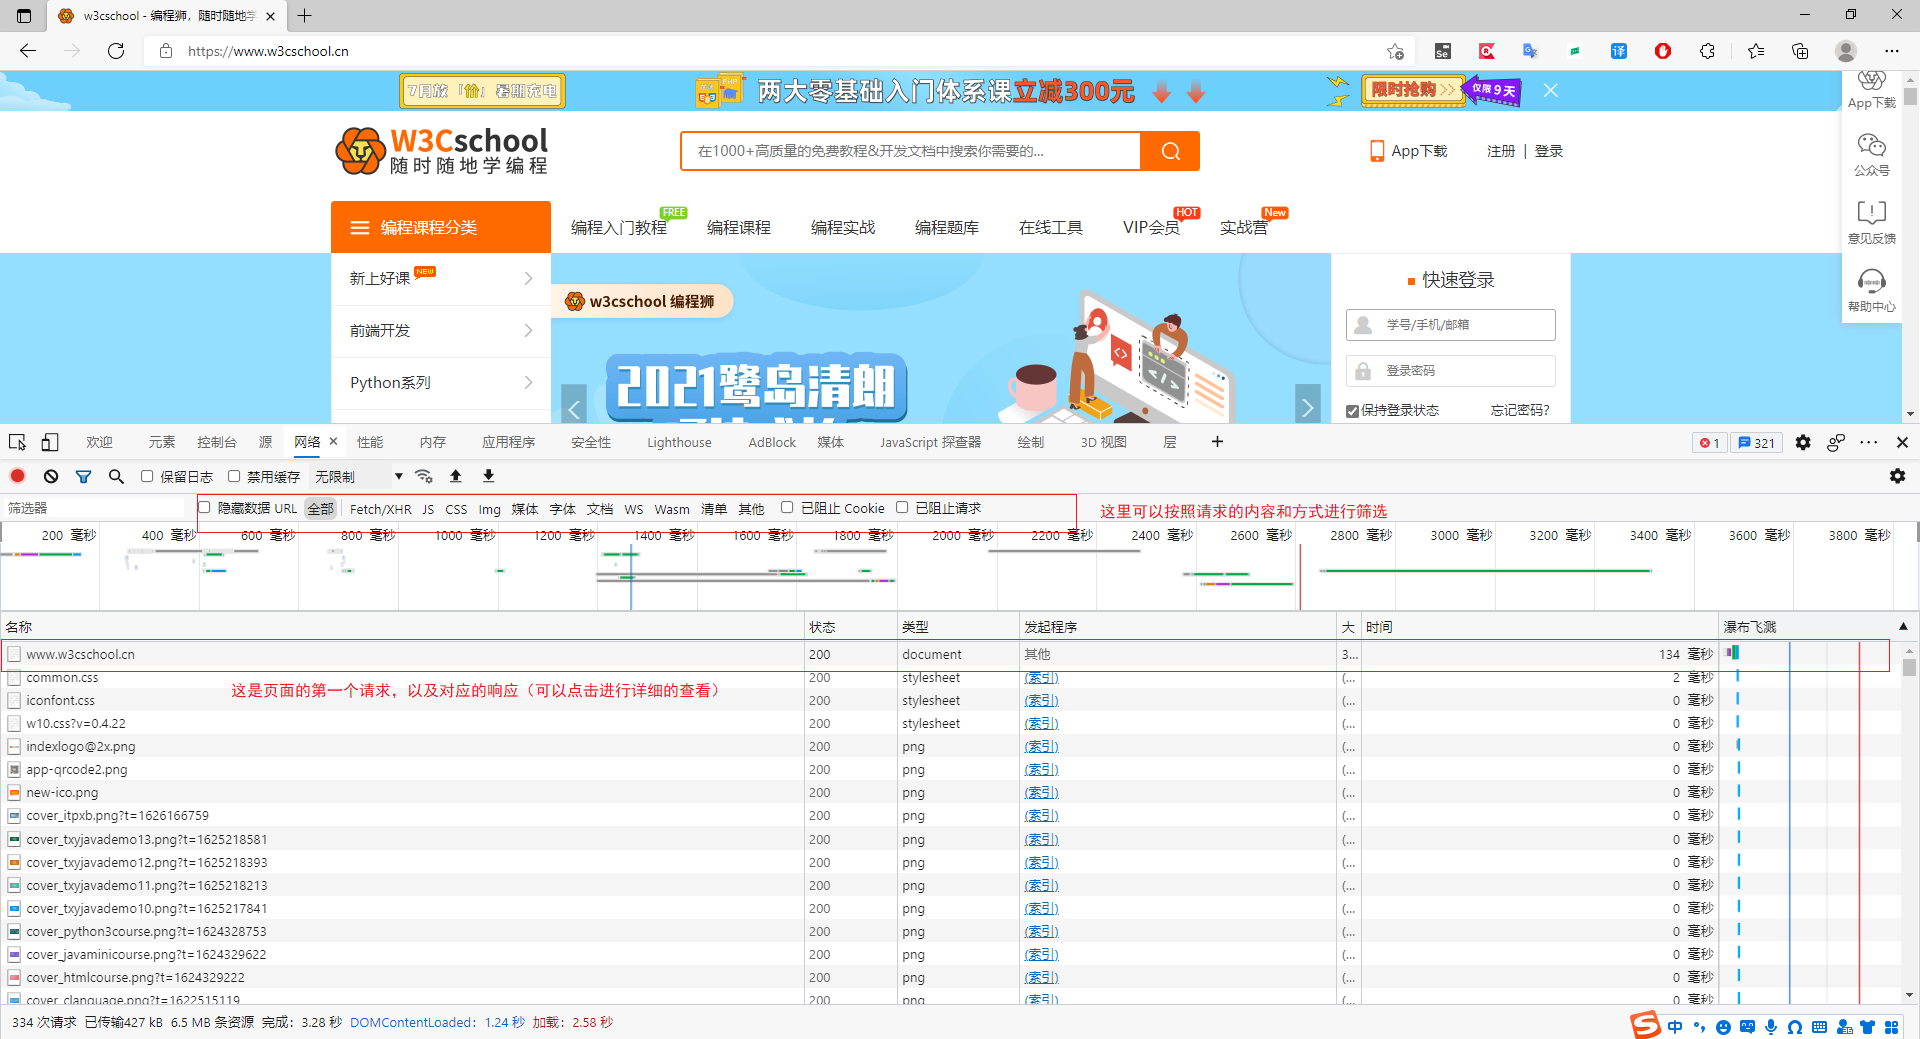This screenshot has height=1039, width=1920.
Task: Toggle device emulation icon
Action: [x=50, y=442]
